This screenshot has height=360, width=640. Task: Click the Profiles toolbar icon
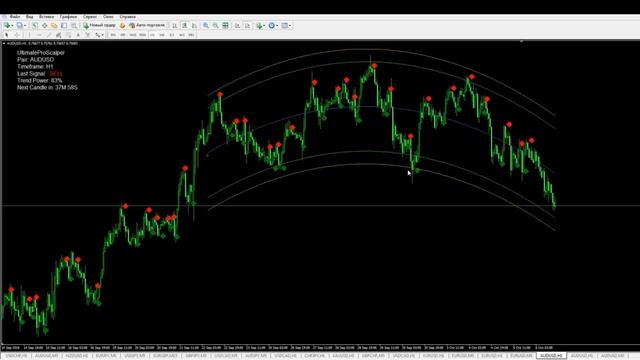pos(19,25)
